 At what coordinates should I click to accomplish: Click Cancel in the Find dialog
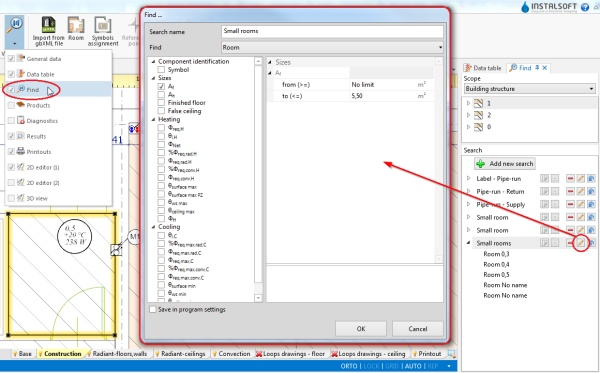pos(417,329)
